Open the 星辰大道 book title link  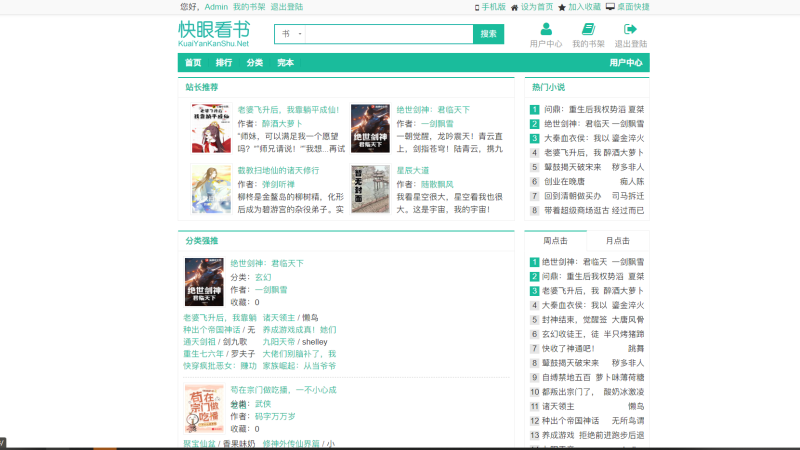pos(412,170)
